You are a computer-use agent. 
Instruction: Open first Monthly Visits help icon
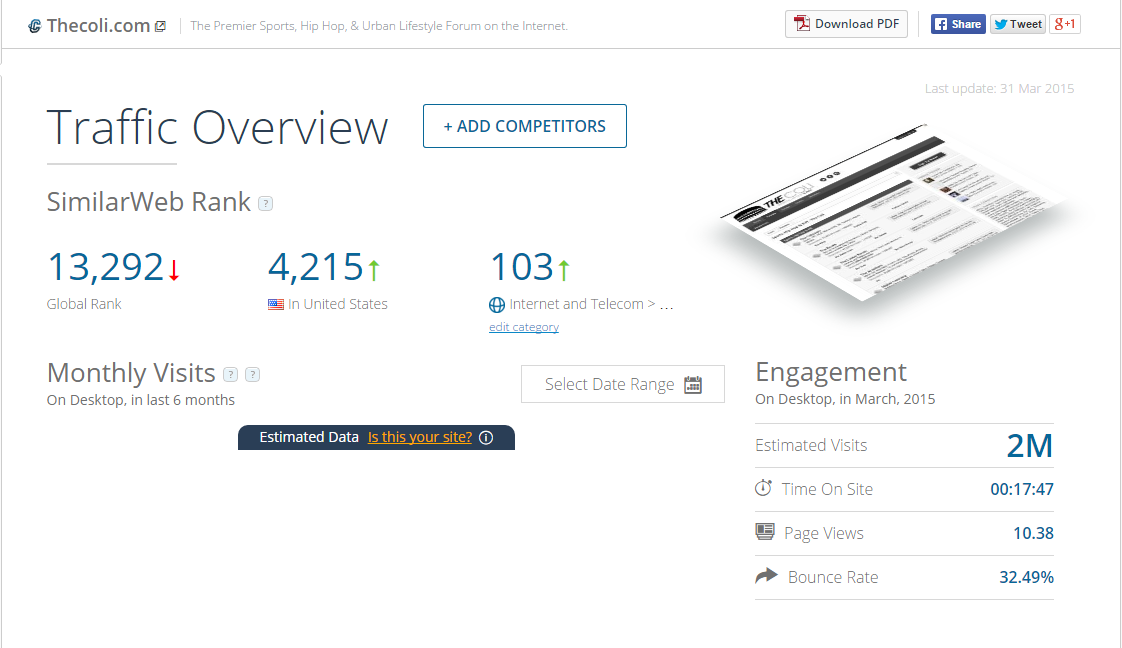pyautogui.click(x=230, y=374)
